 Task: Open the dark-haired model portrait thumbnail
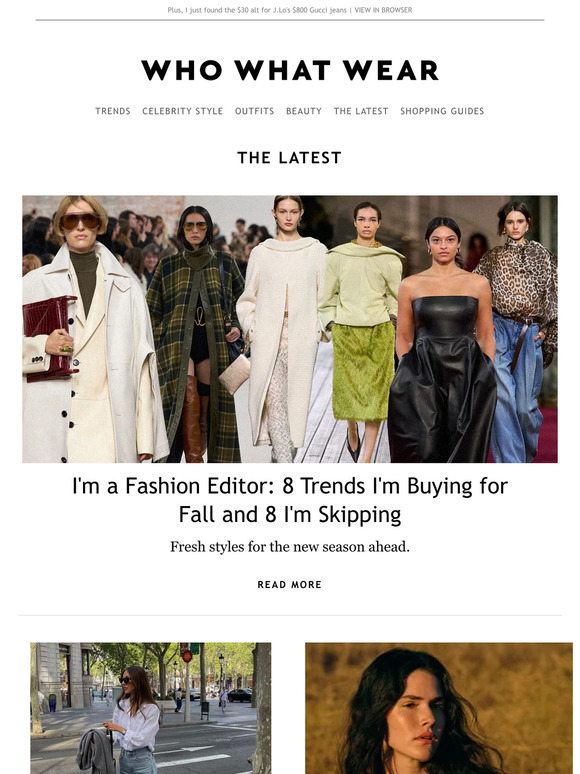439,708
